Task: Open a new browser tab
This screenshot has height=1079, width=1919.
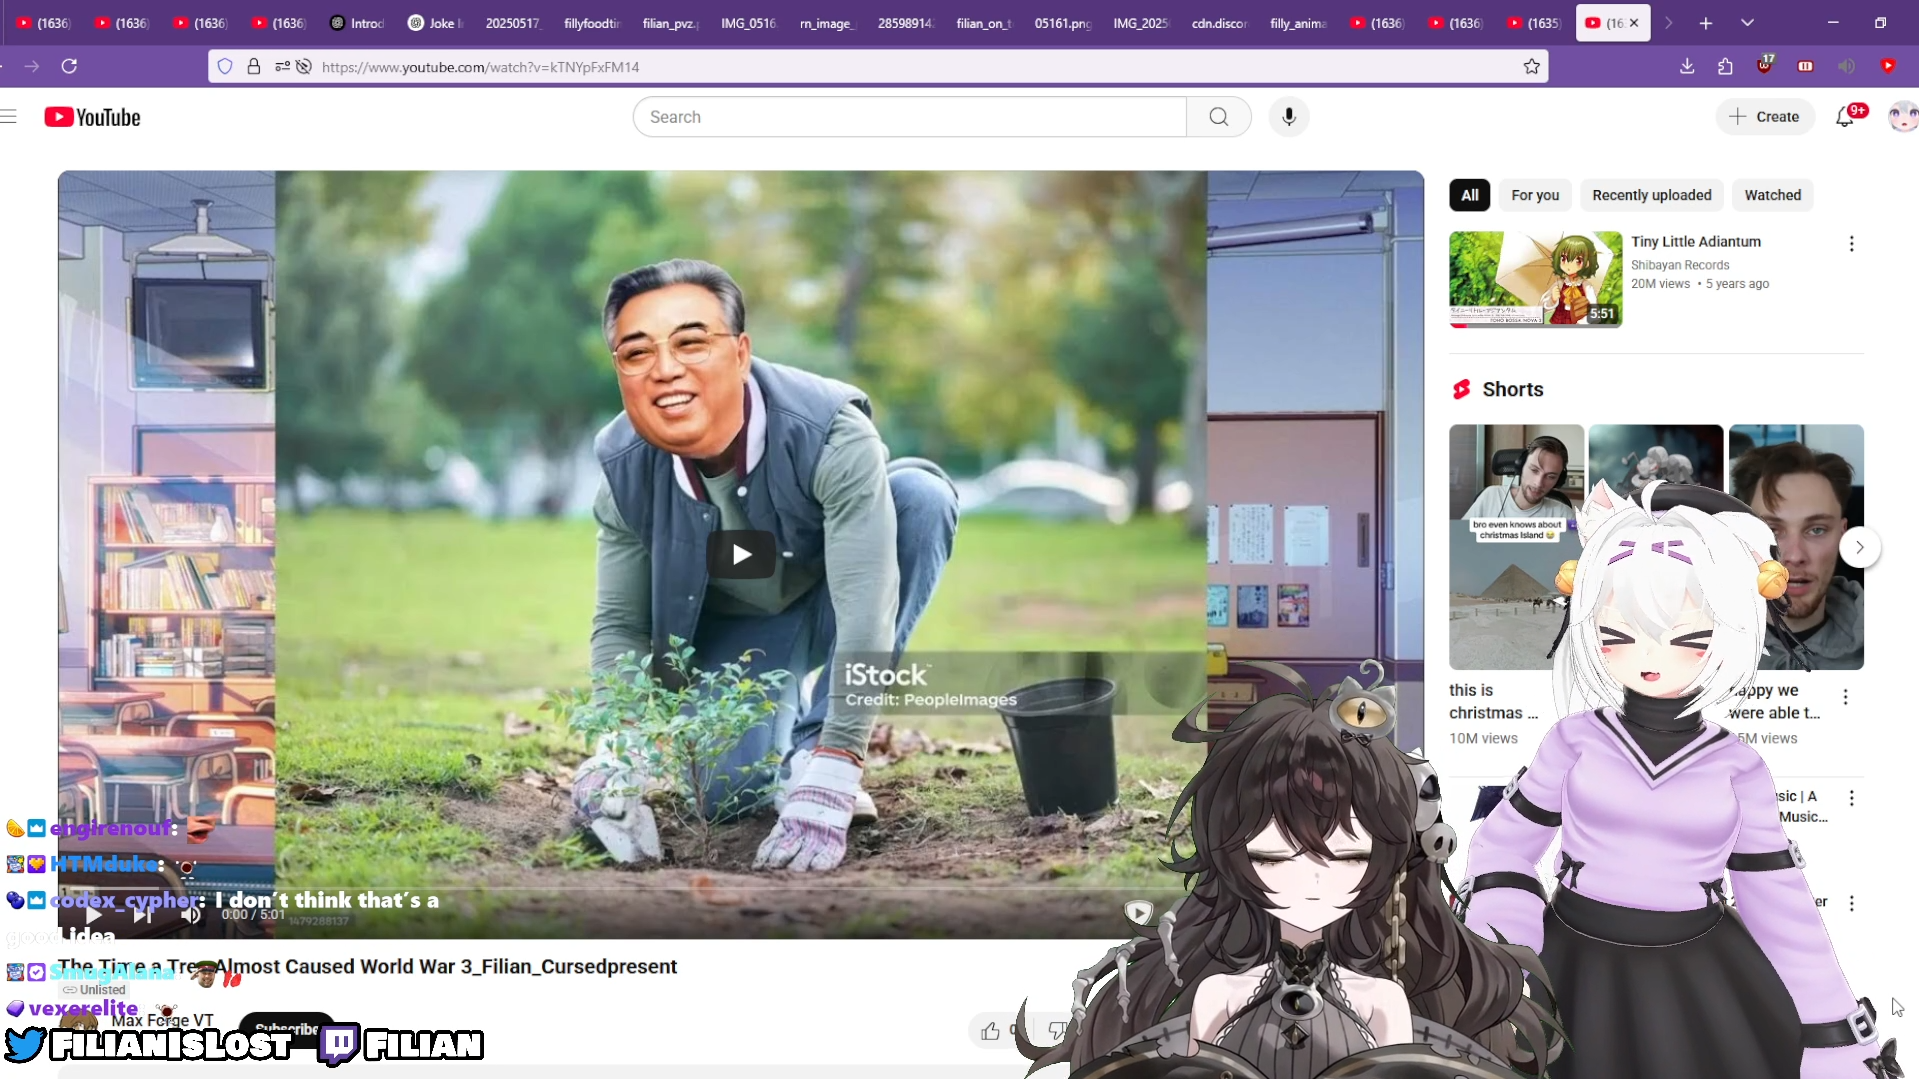Action: pos(1706,23)
